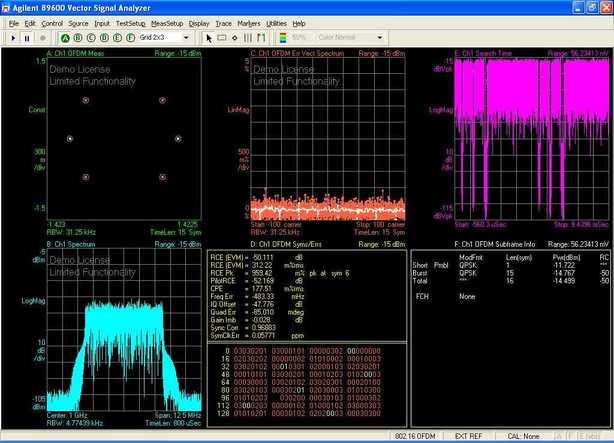Open the File menu
614x443 pixels.
[14, 24]
